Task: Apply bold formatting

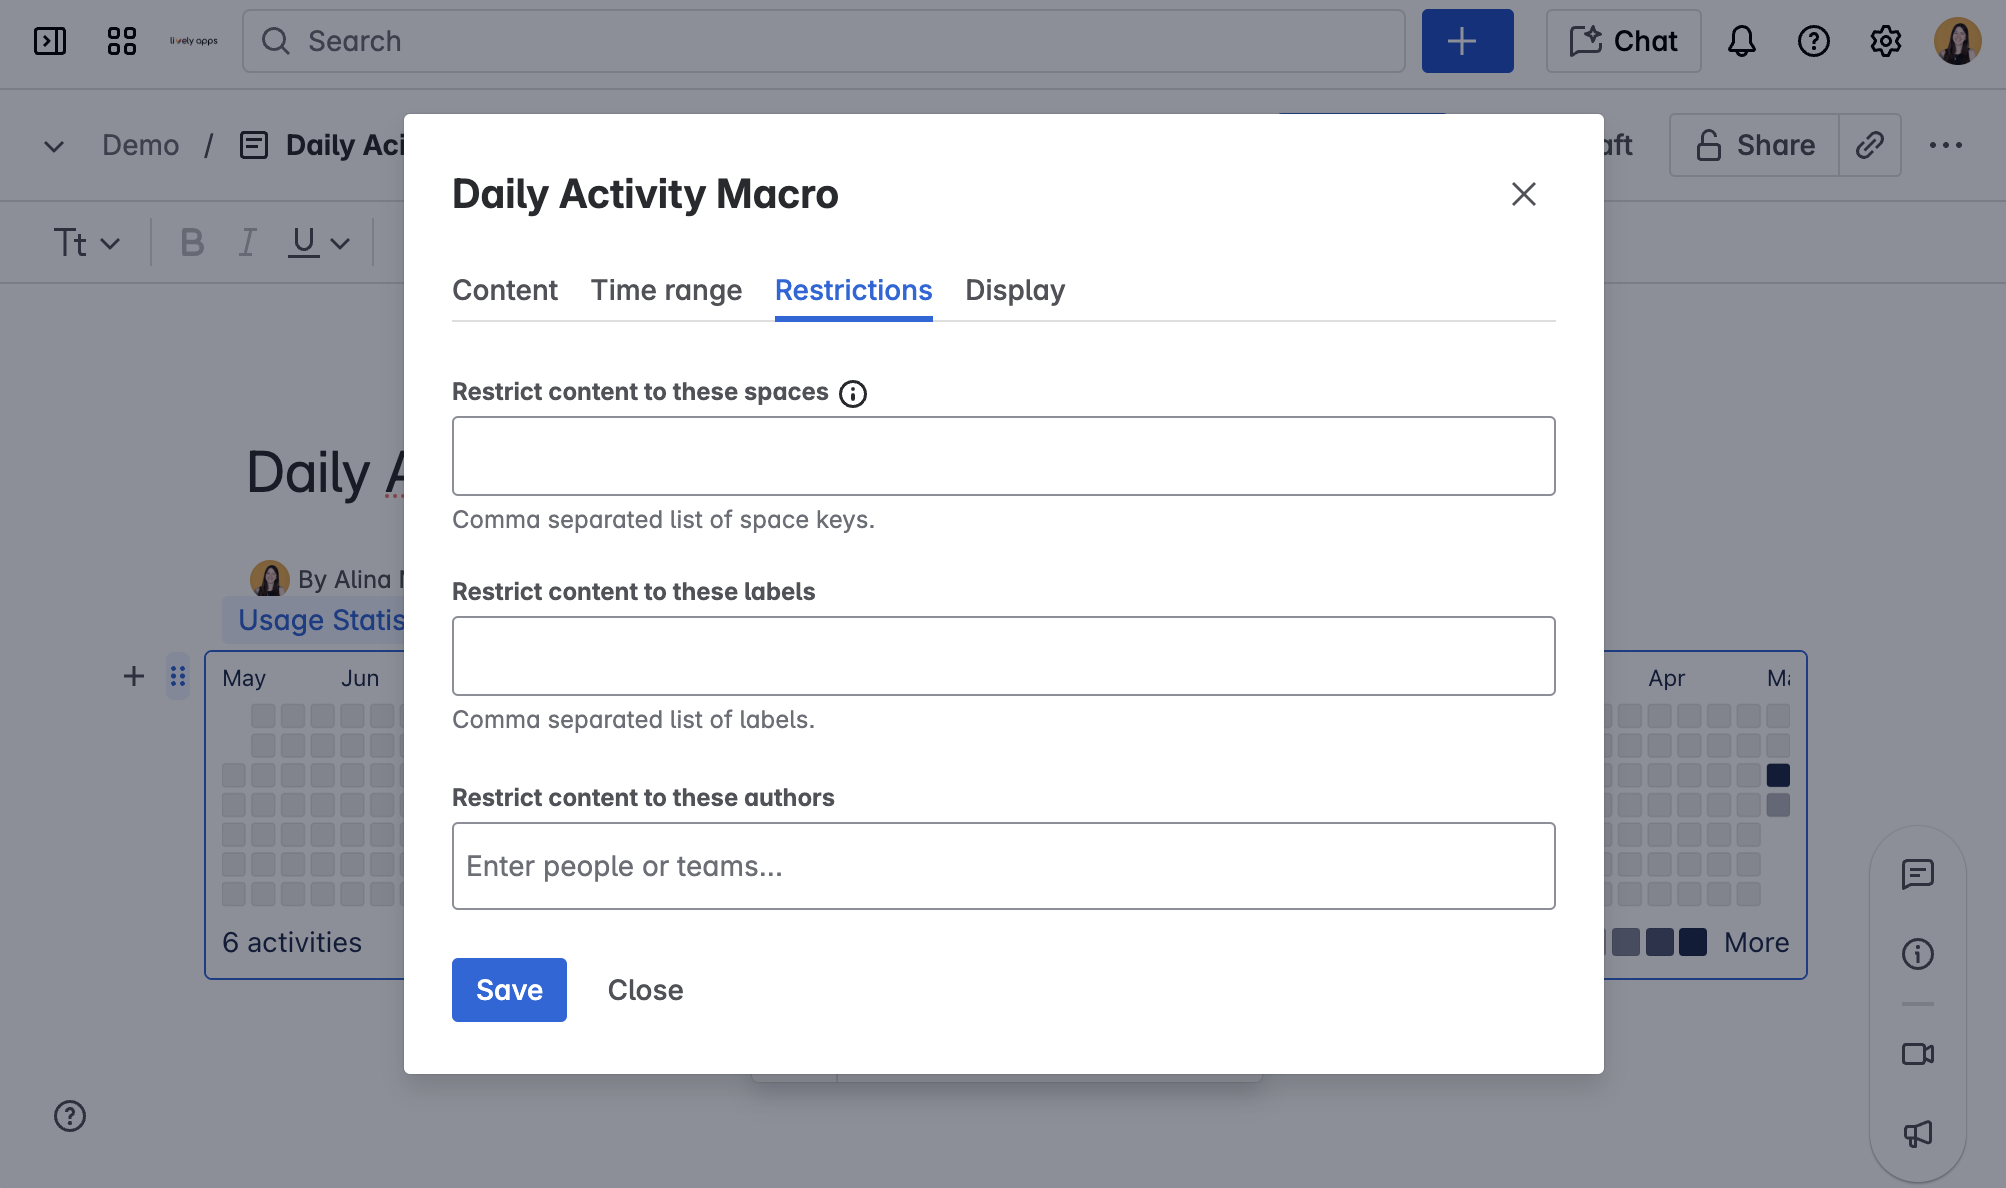Action: (x=190, y=241)
